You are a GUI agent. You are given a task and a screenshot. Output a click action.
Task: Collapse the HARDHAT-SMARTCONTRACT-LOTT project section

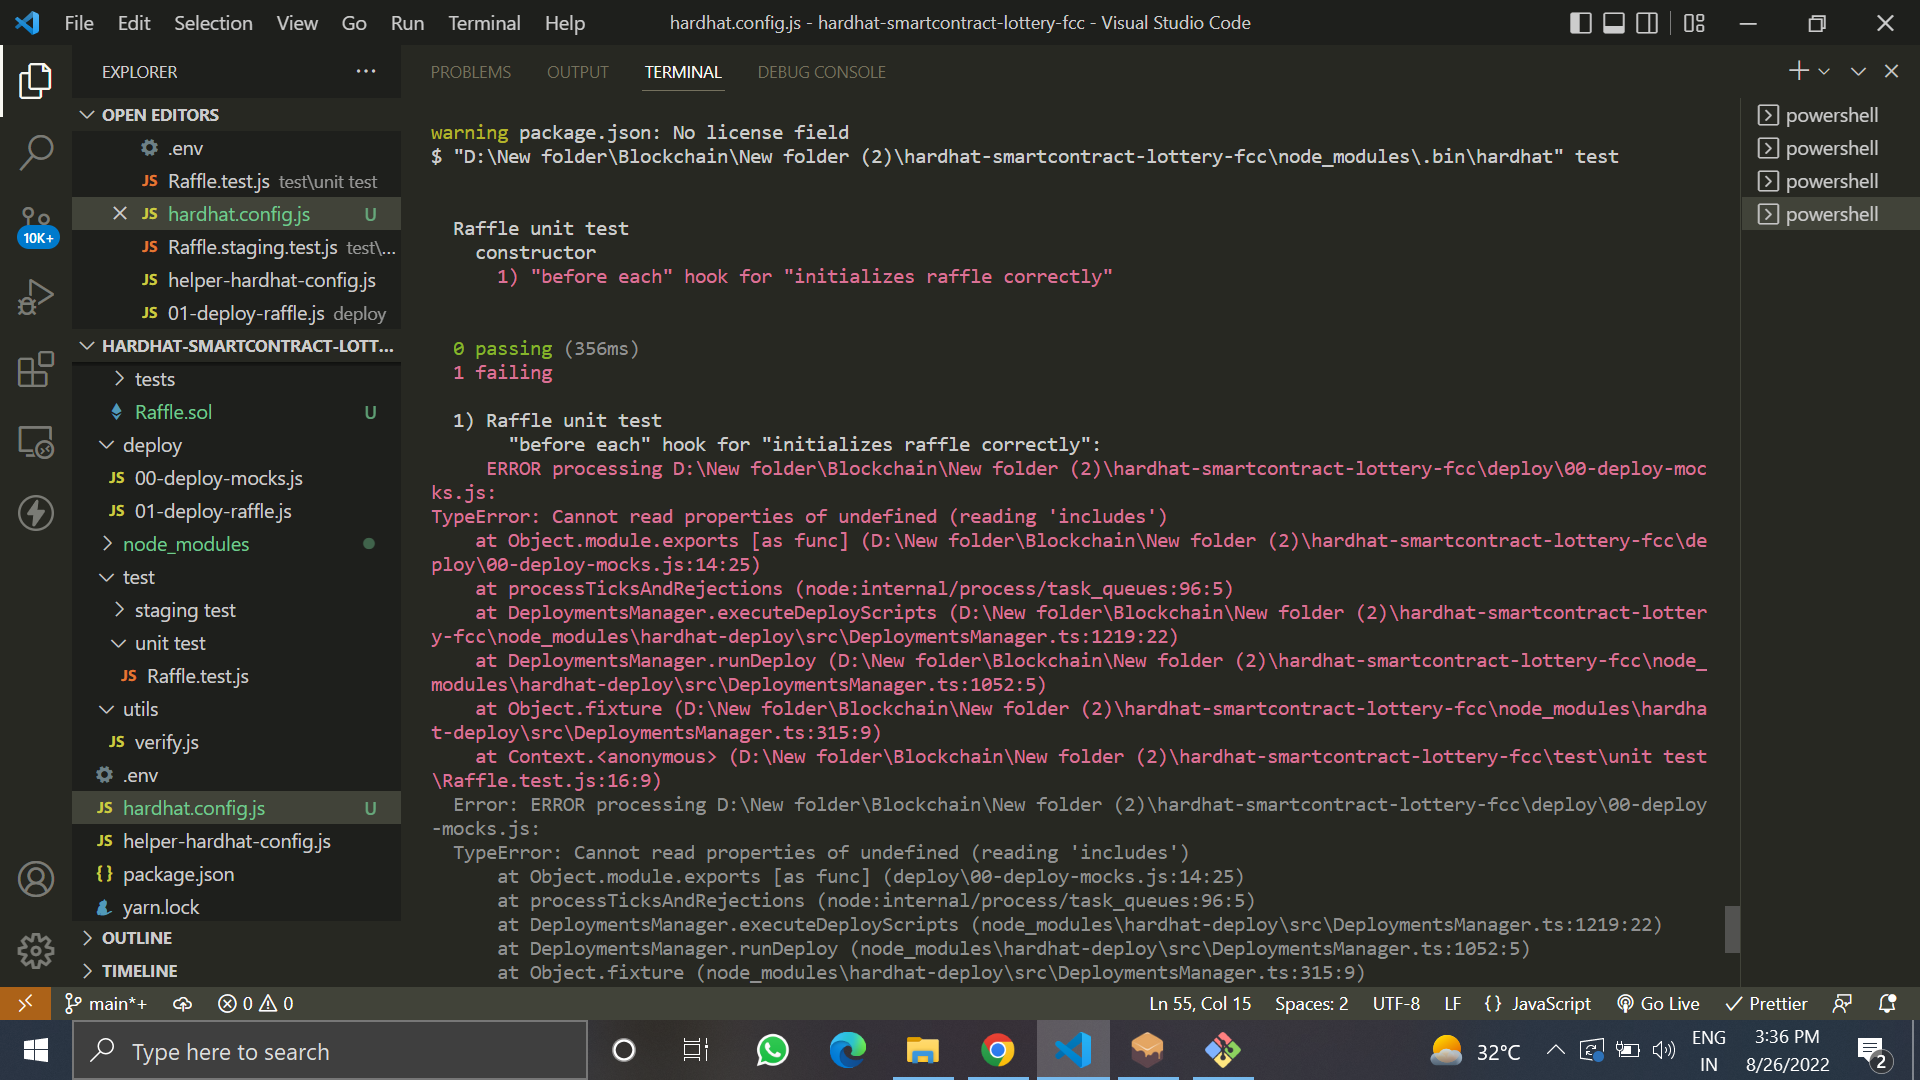[236, 346]
